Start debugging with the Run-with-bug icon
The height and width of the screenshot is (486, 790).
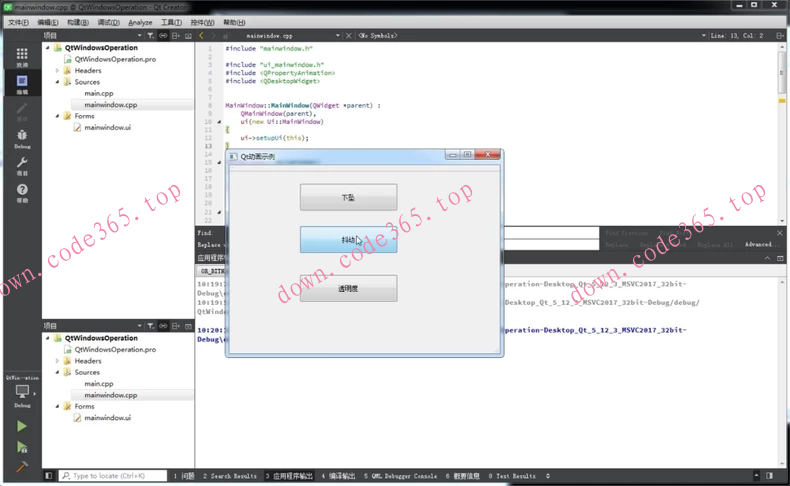click(x=21, y=447)
